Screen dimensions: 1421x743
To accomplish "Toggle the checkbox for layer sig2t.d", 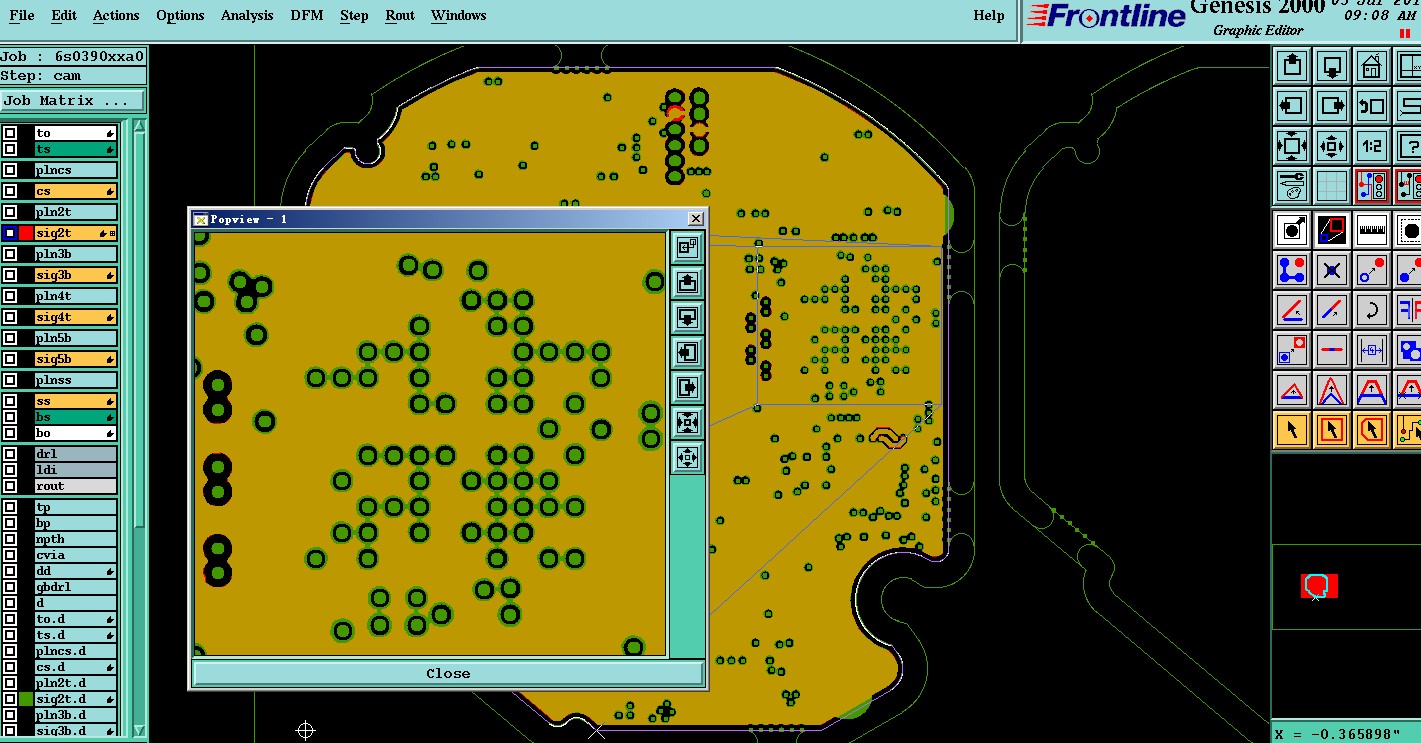I will 10,699.
